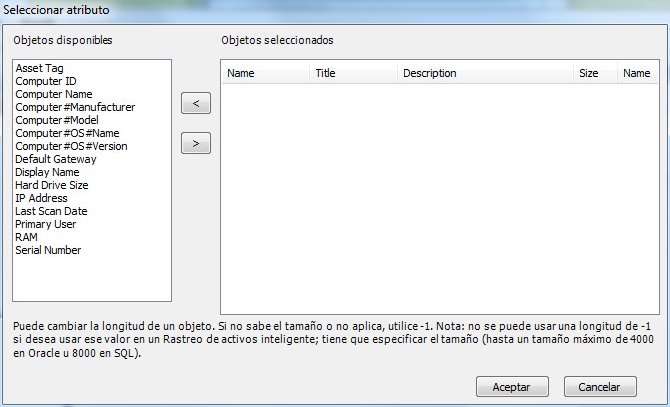The image size is (670, 407).
Task: Sort by the first Name column header
Action: tap(265, 73)
